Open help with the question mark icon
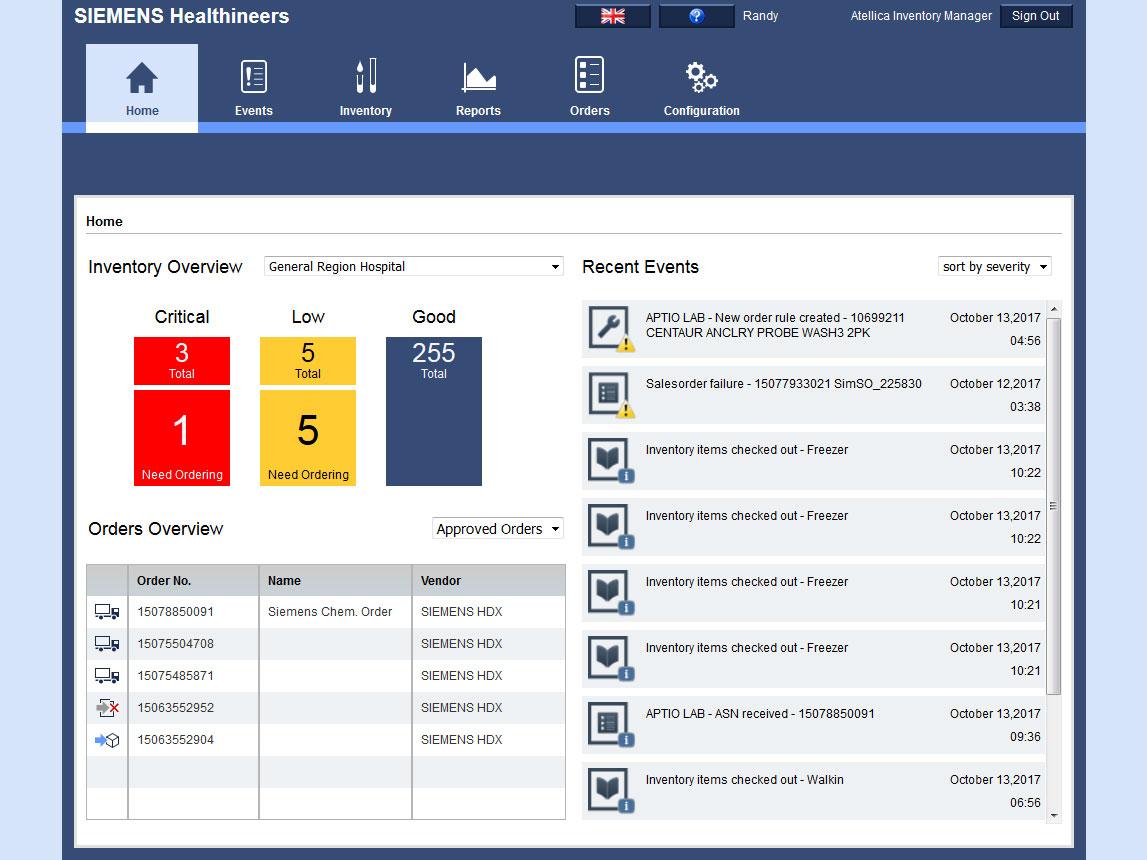1147x860 pixels. point(697,16)
